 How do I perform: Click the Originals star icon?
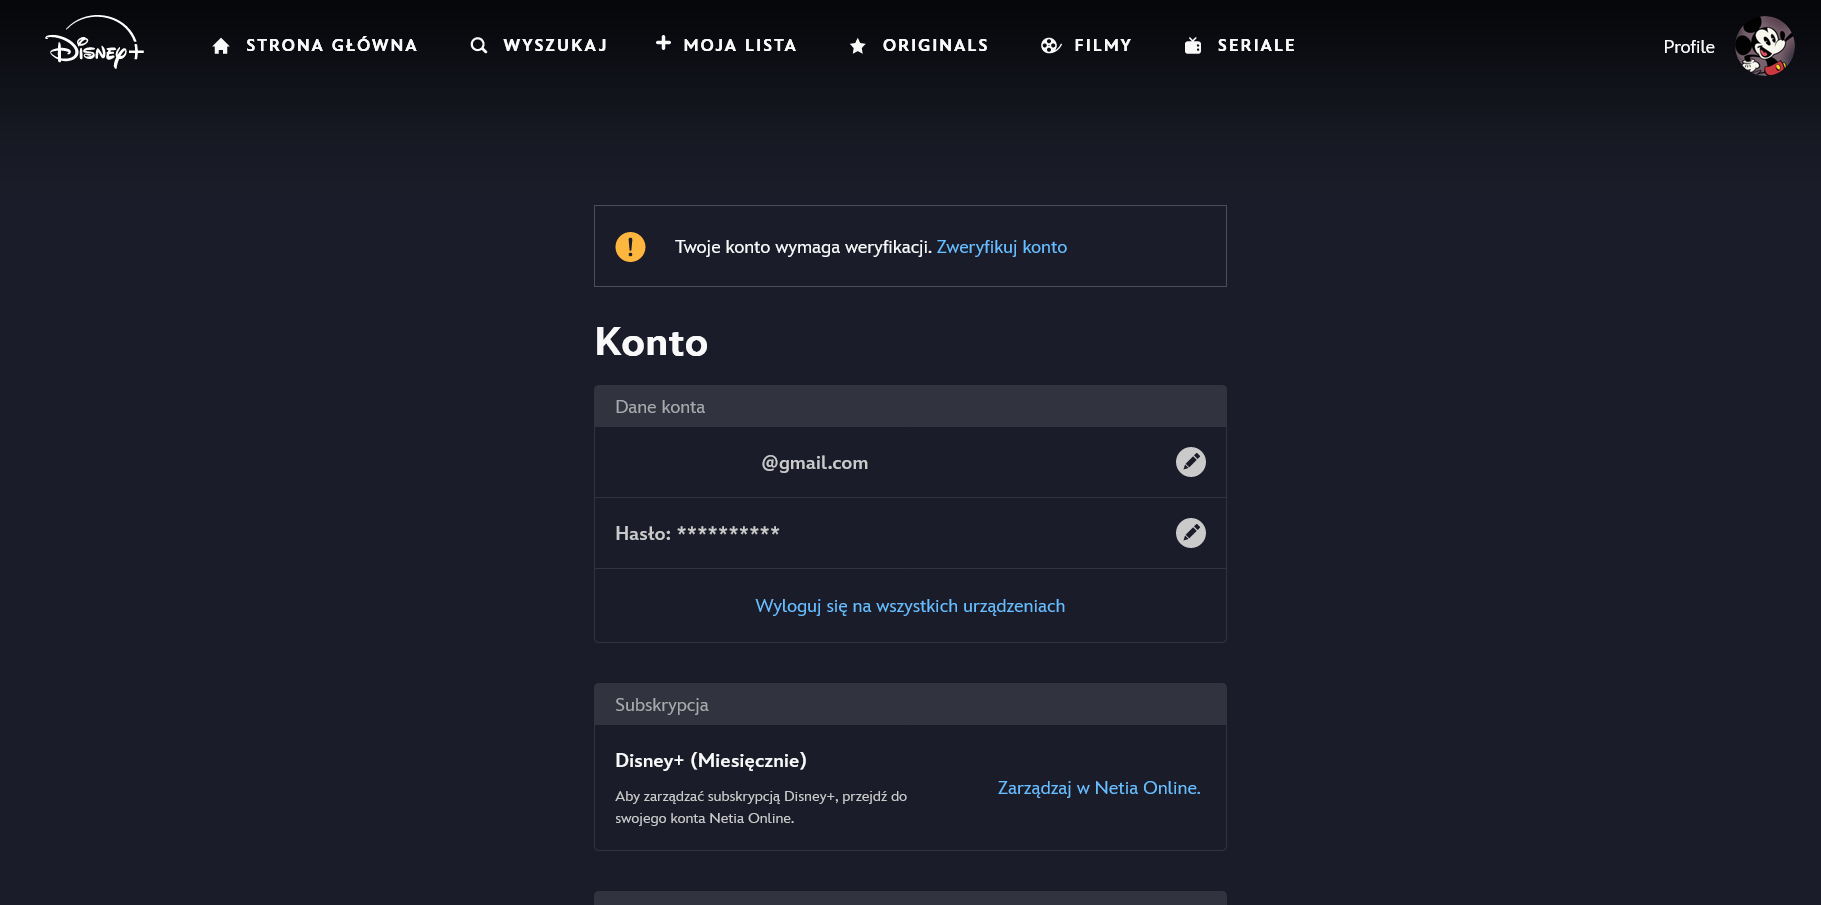tap(857, 46)
